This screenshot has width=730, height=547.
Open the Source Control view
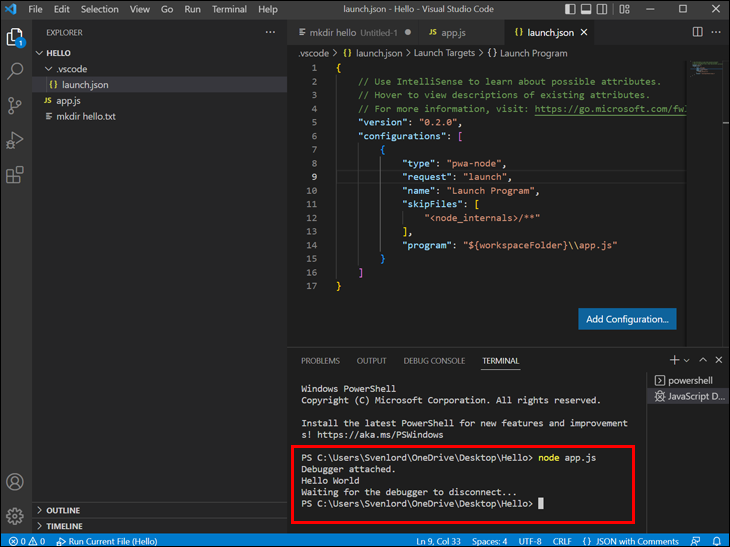coord(15,106)
